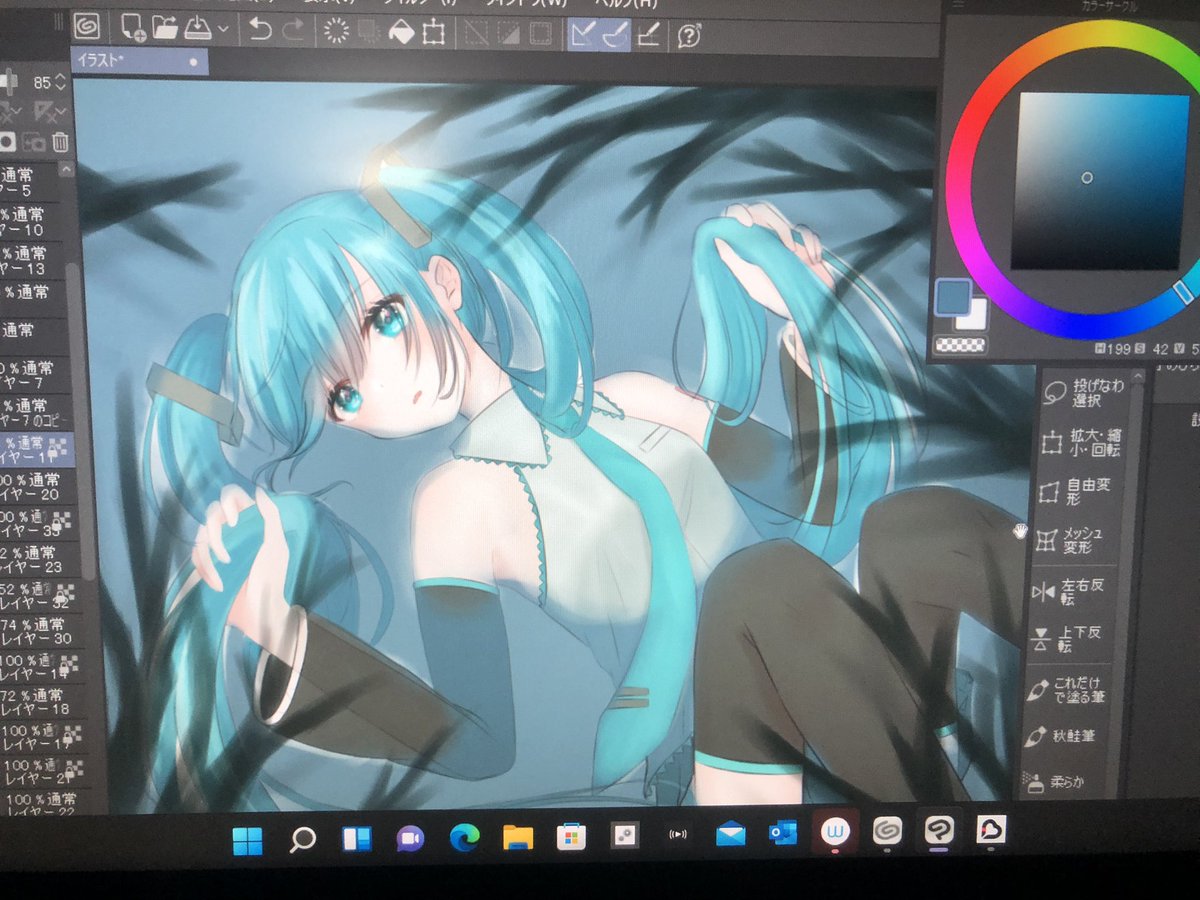Click the Deselect icon

click(476, 34)
